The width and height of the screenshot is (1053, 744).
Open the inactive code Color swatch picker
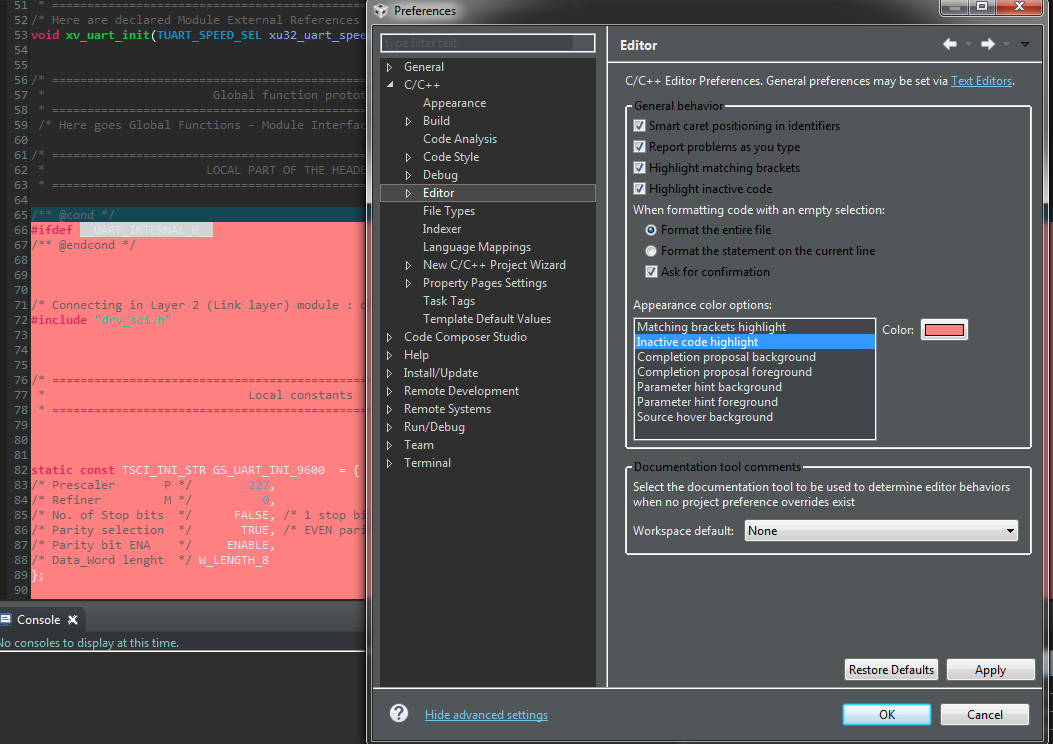tap(944, 330)
